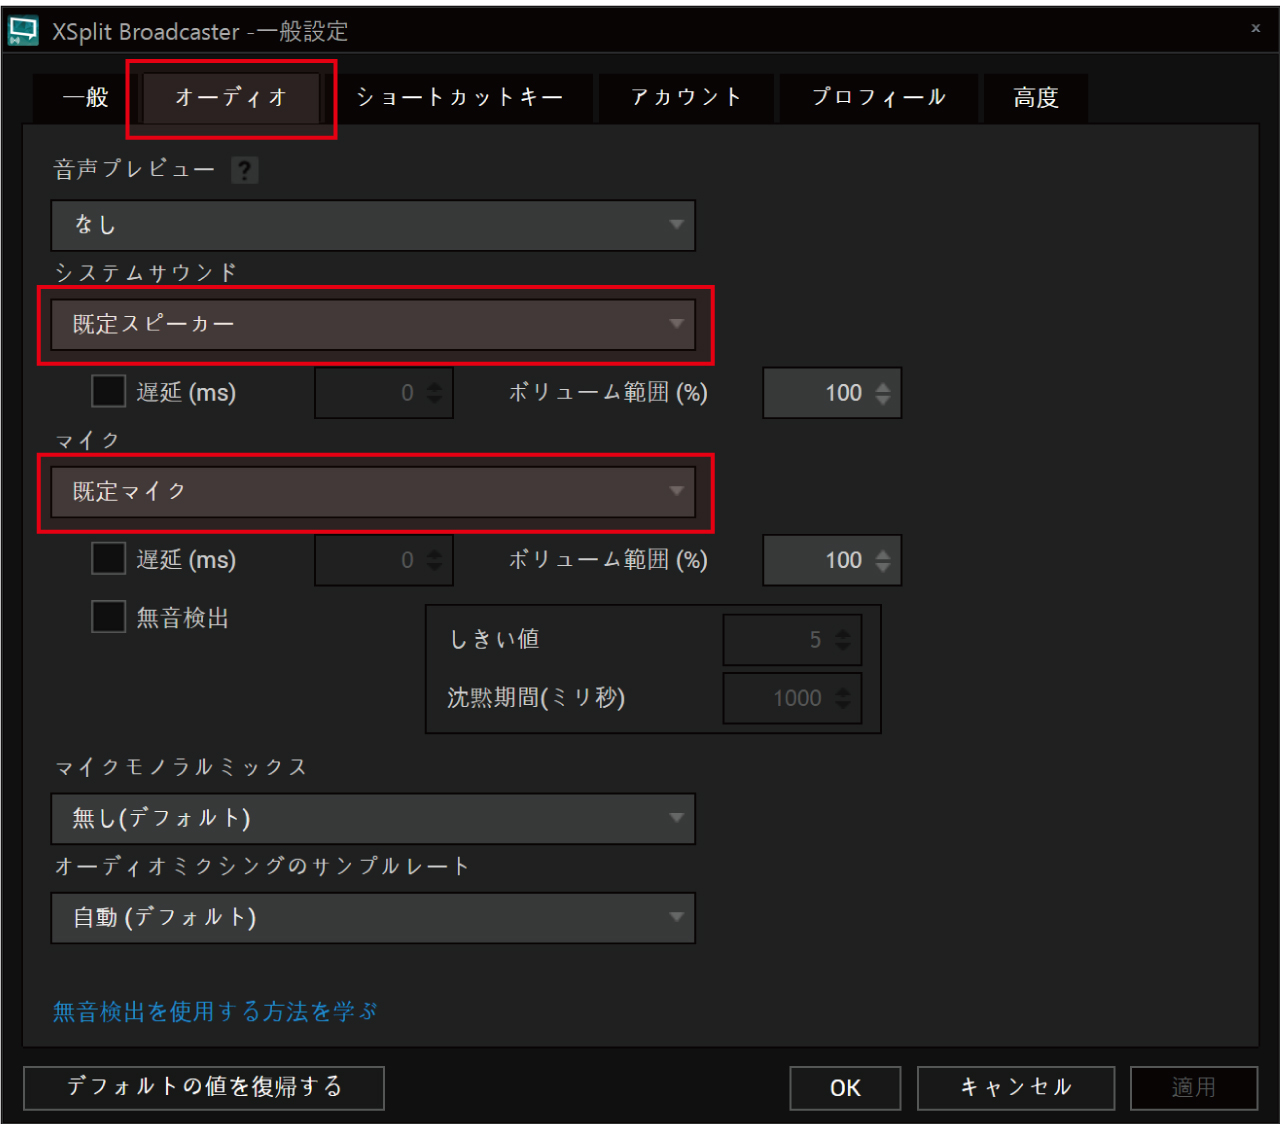Enable the system sound 遅延 (ms) checkbox
Screen dimensions: 1280x1124
(108, 391)
